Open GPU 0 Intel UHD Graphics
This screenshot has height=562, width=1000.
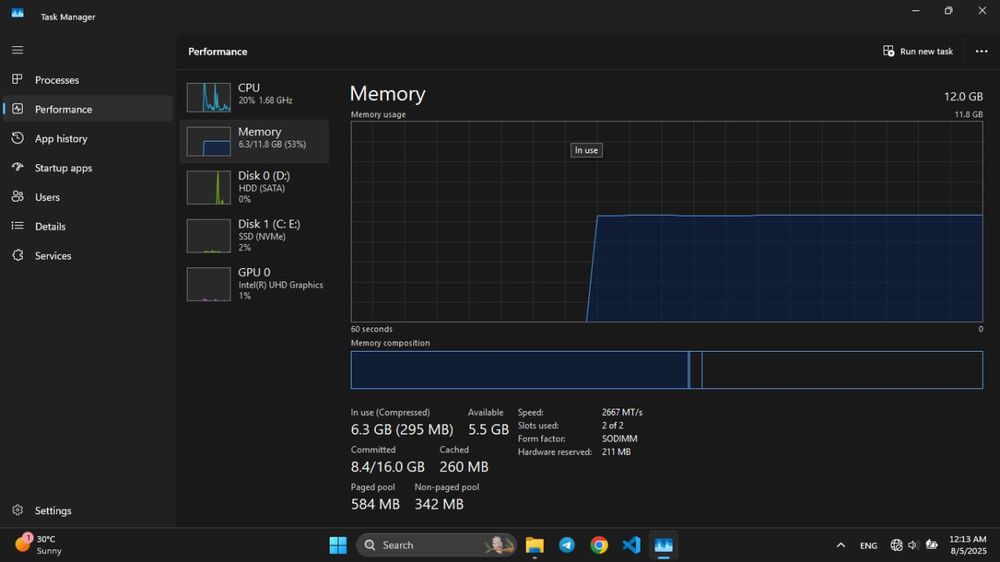click(254, 284)
